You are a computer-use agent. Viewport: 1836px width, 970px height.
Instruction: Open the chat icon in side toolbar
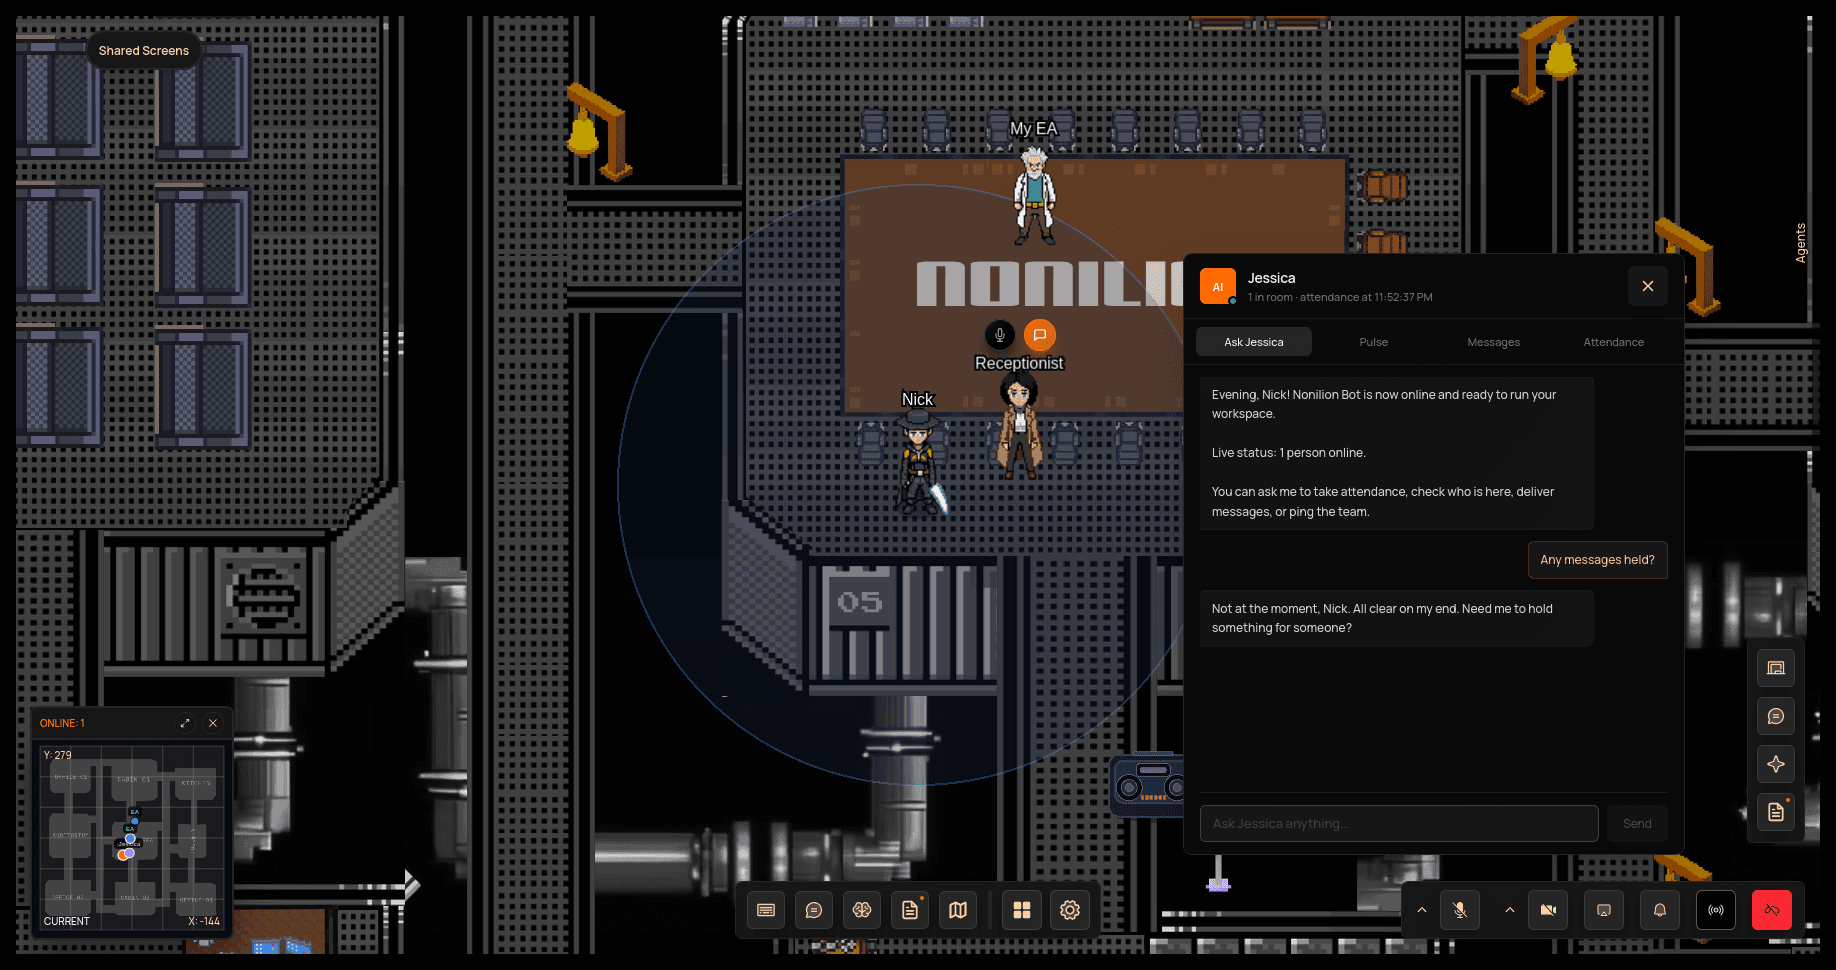(x=1776, y=716)
